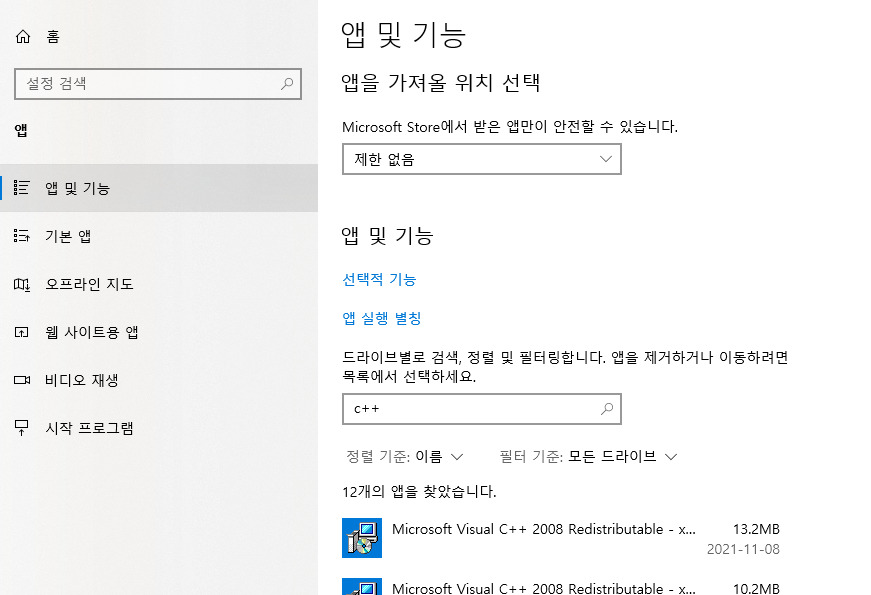
Task: Click the 12개의 앱을 찾았습니다 result count
Action: (419, 492)
